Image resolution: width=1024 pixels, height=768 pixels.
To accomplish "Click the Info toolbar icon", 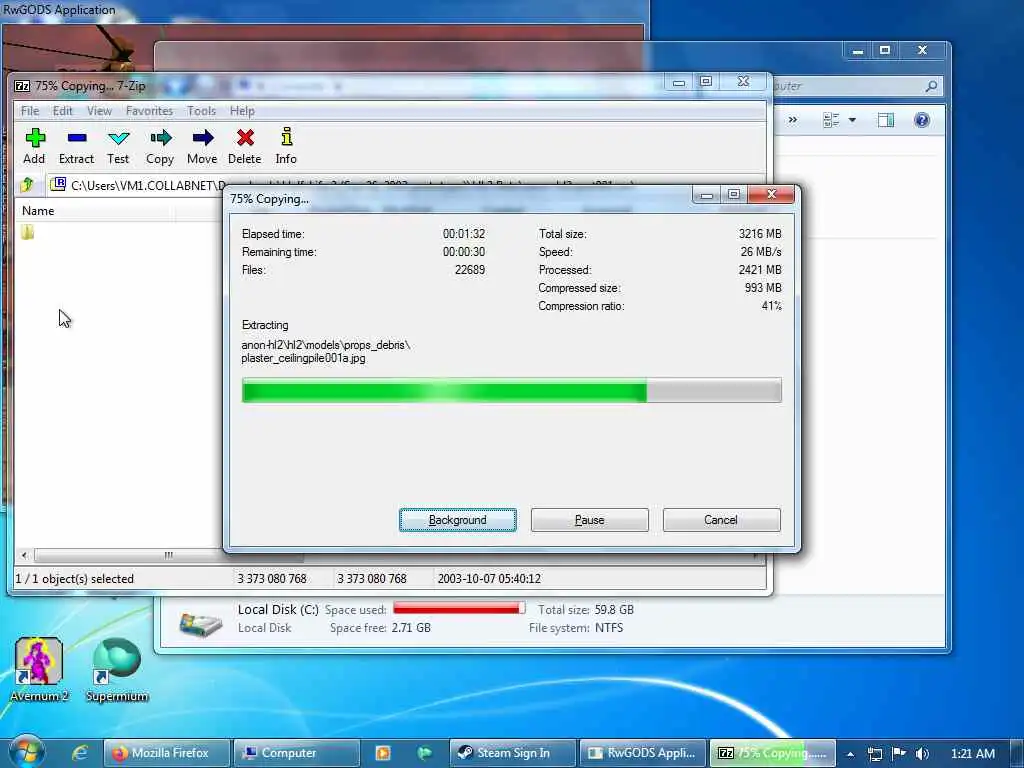I will point(286,137).
